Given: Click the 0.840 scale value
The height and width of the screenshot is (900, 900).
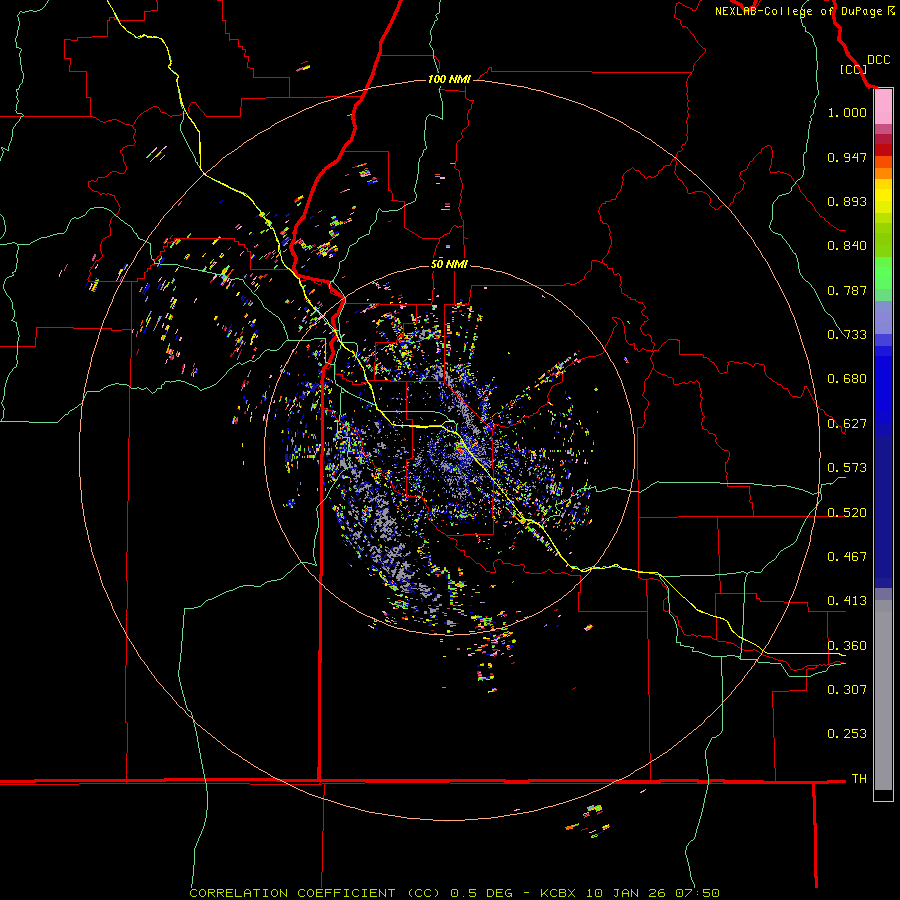Looking at the screenshot, I should (847, 246).
